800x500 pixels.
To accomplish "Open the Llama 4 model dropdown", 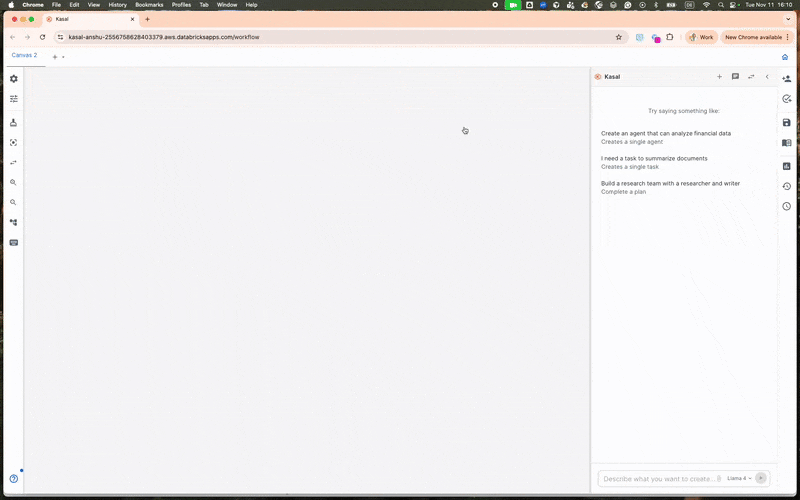I will click(738, 479).
